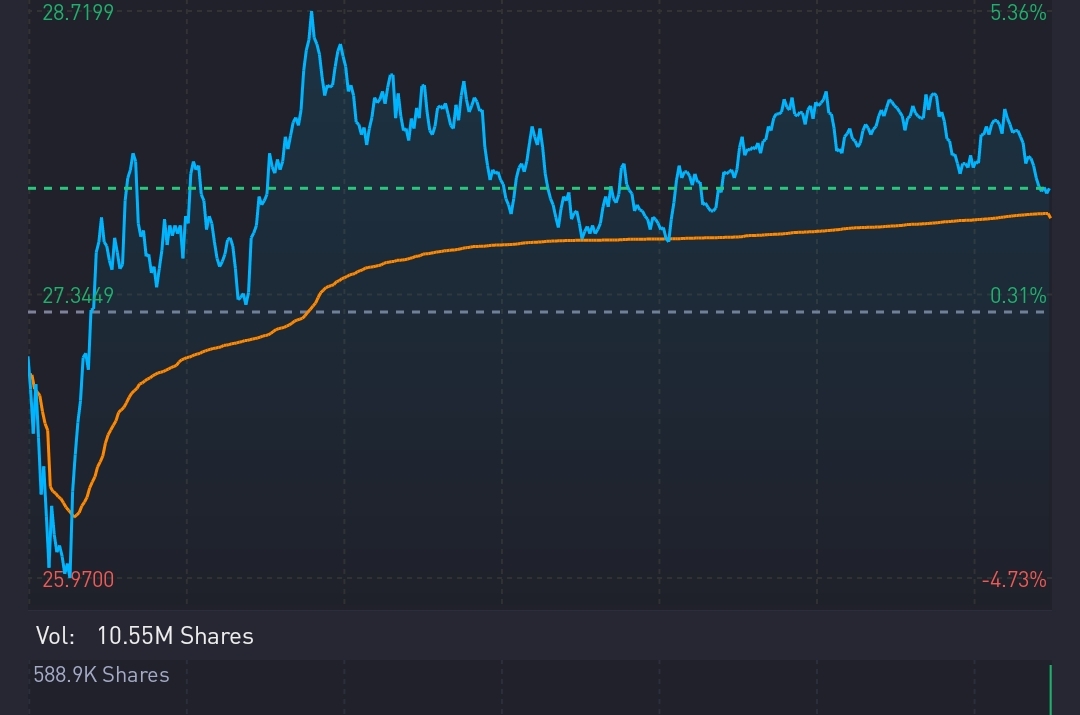
Task: Select the 0.31% percent label
Action: 1018,295
